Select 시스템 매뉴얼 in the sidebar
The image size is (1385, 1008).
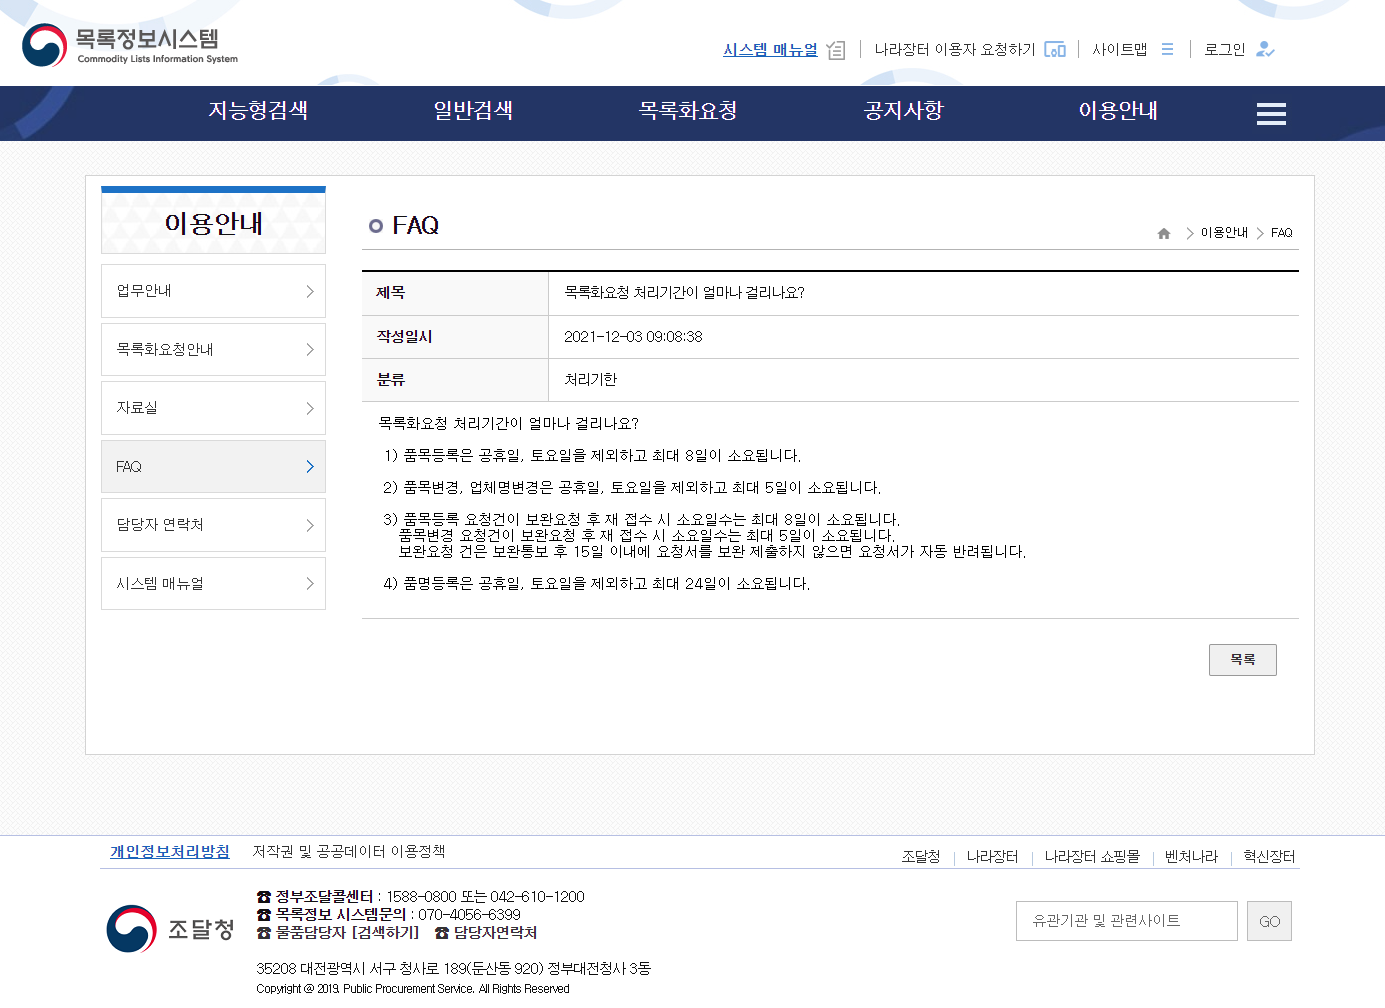(213, 584)
